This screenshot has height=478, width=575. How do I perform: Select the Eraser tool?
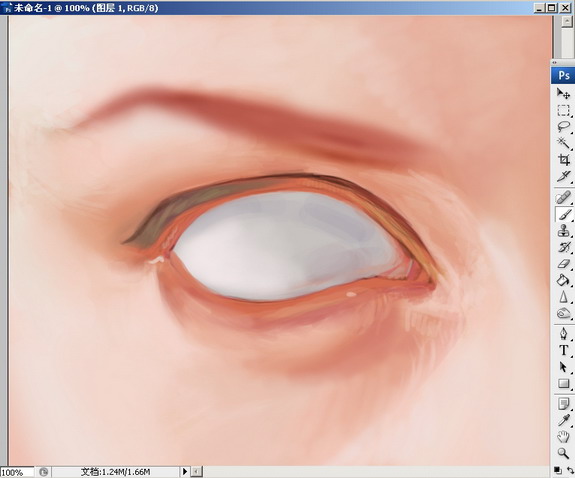click(563, 264)
